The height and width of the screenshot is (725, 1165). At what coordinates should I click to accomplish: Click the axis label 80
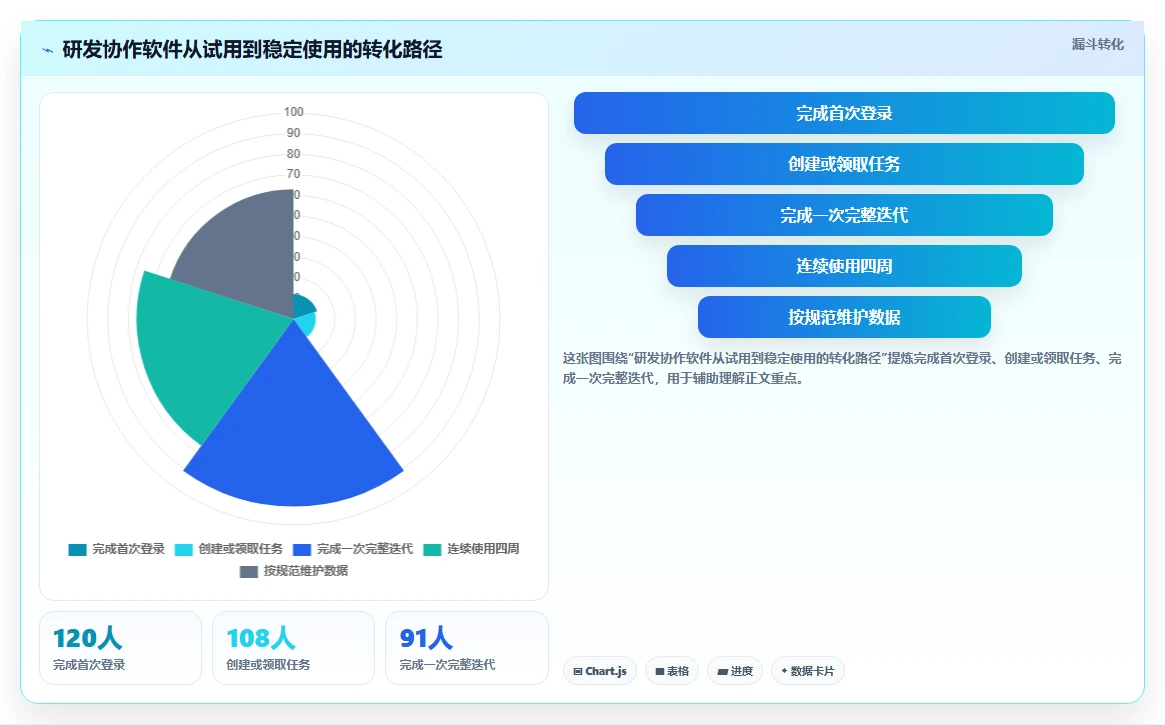pos(293,154)
